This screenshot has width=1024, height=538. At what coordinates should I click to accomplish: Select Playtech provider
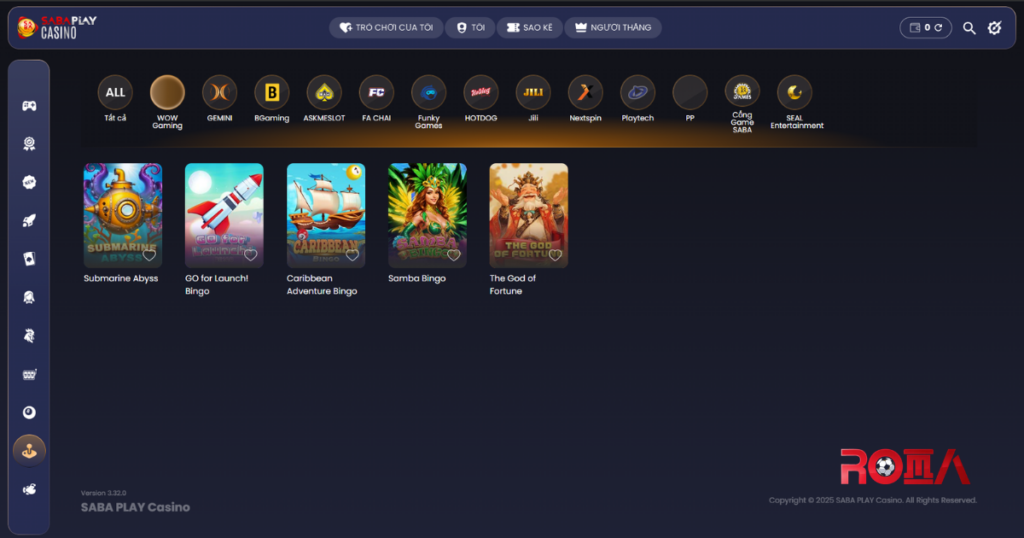click(637, 93)
